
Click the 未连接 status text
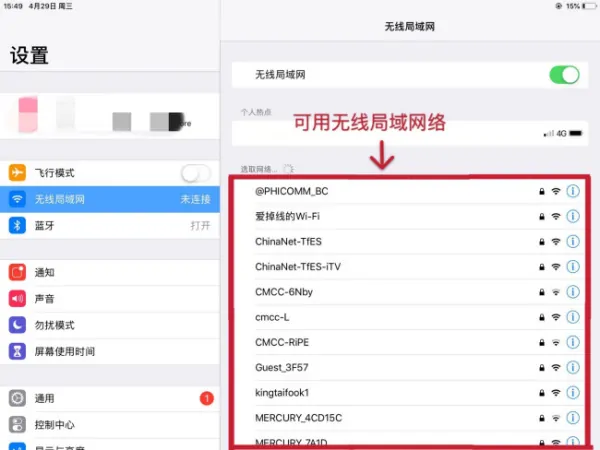[195, 199]
